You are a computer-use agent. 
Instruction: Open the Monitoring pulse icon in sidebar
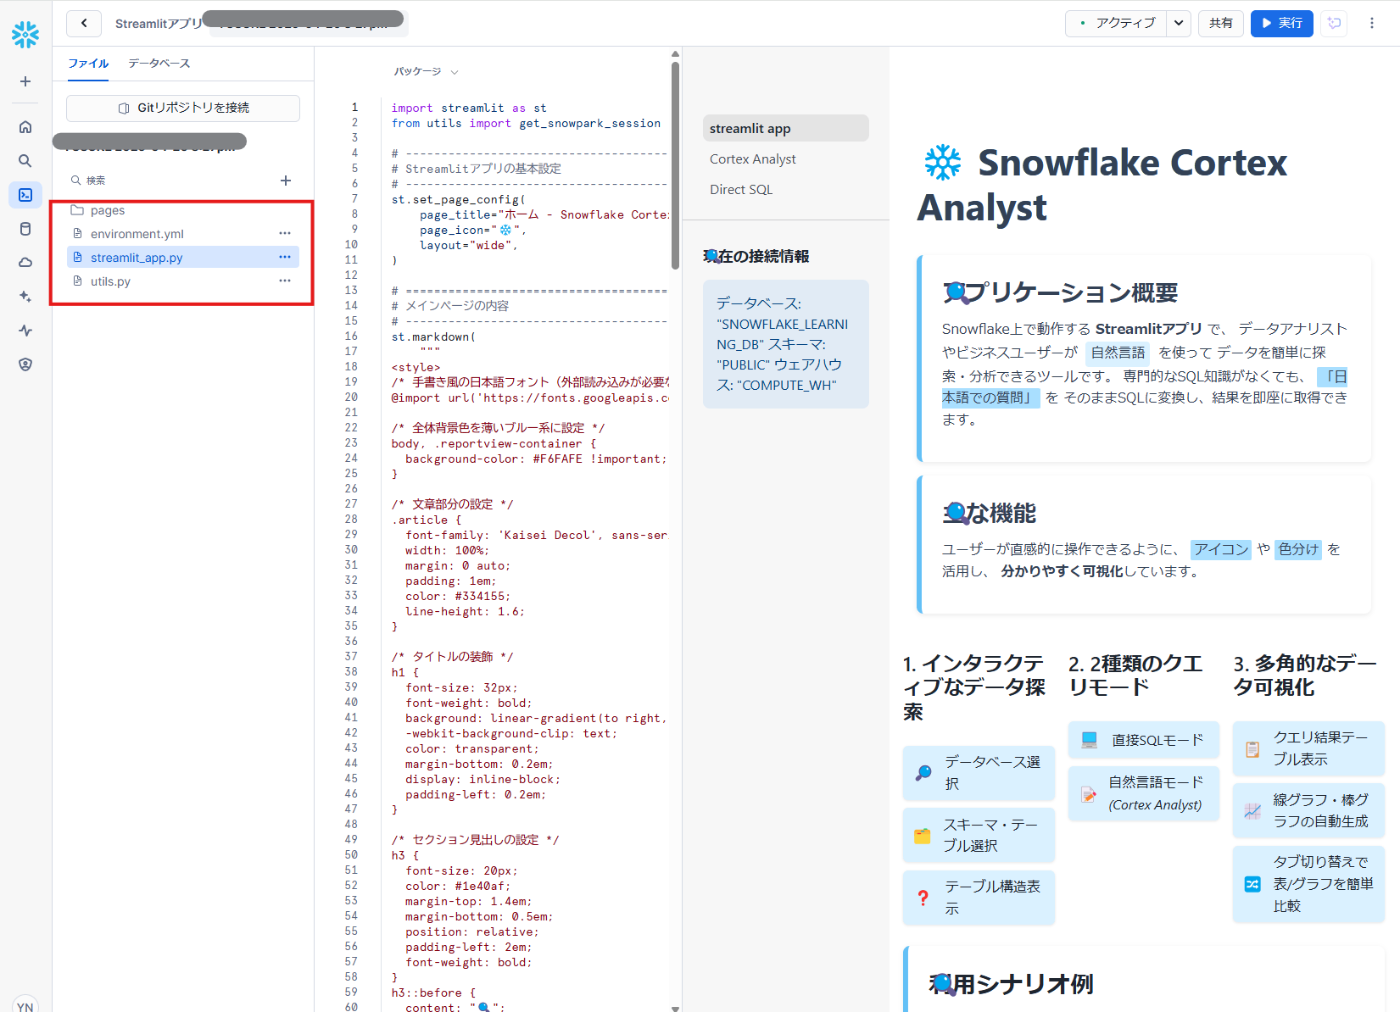[x=25, y=331]
